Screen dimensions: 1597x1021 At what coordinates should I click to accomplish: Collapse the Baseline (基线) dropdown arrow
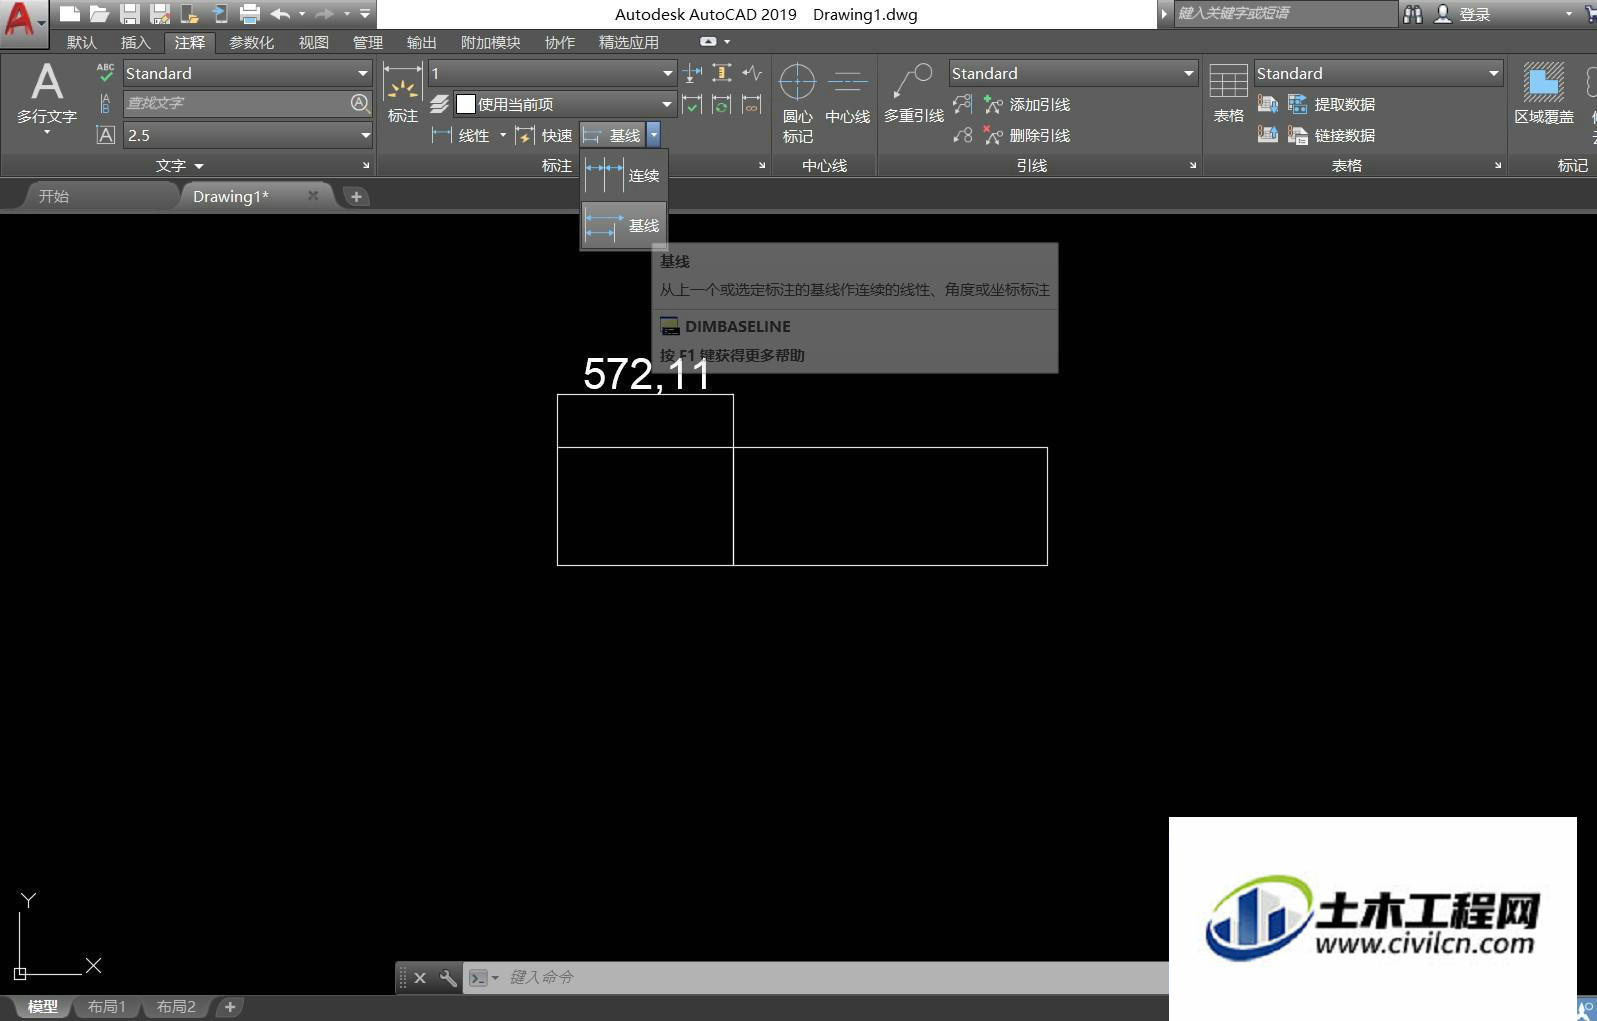[653, 135]
